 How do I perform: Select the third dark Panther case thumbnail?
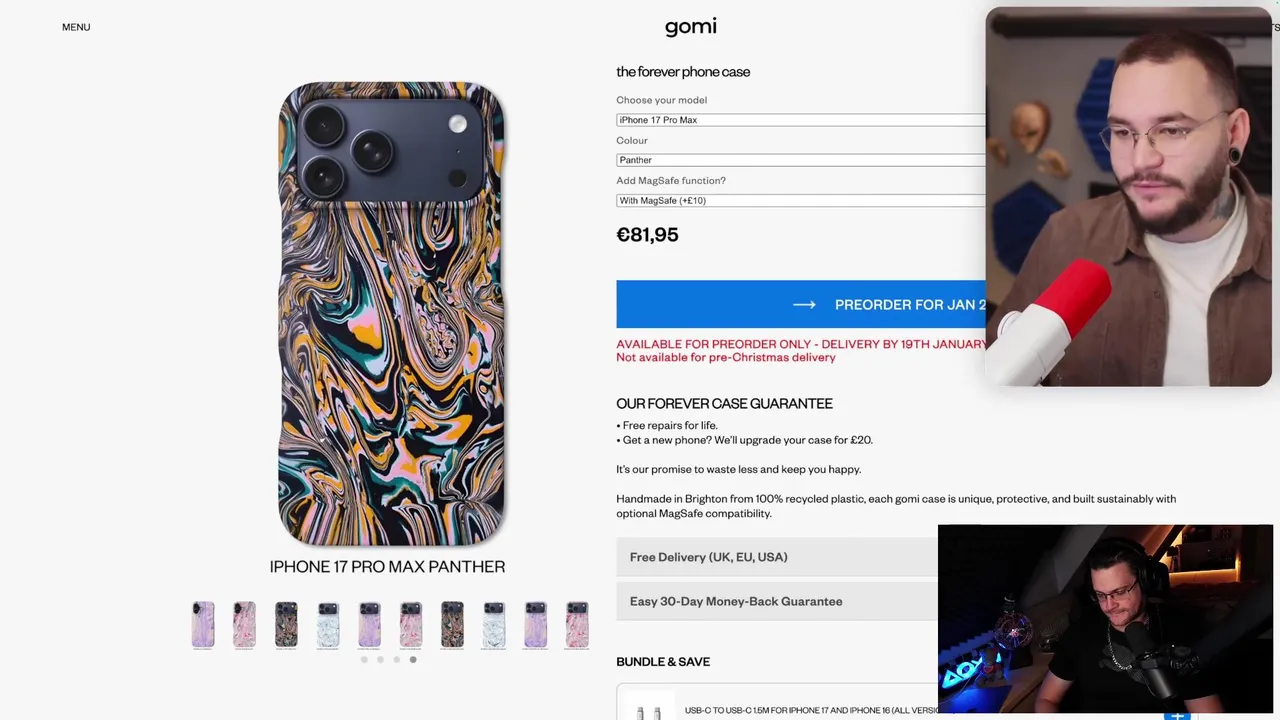click(x=286, y=625)
